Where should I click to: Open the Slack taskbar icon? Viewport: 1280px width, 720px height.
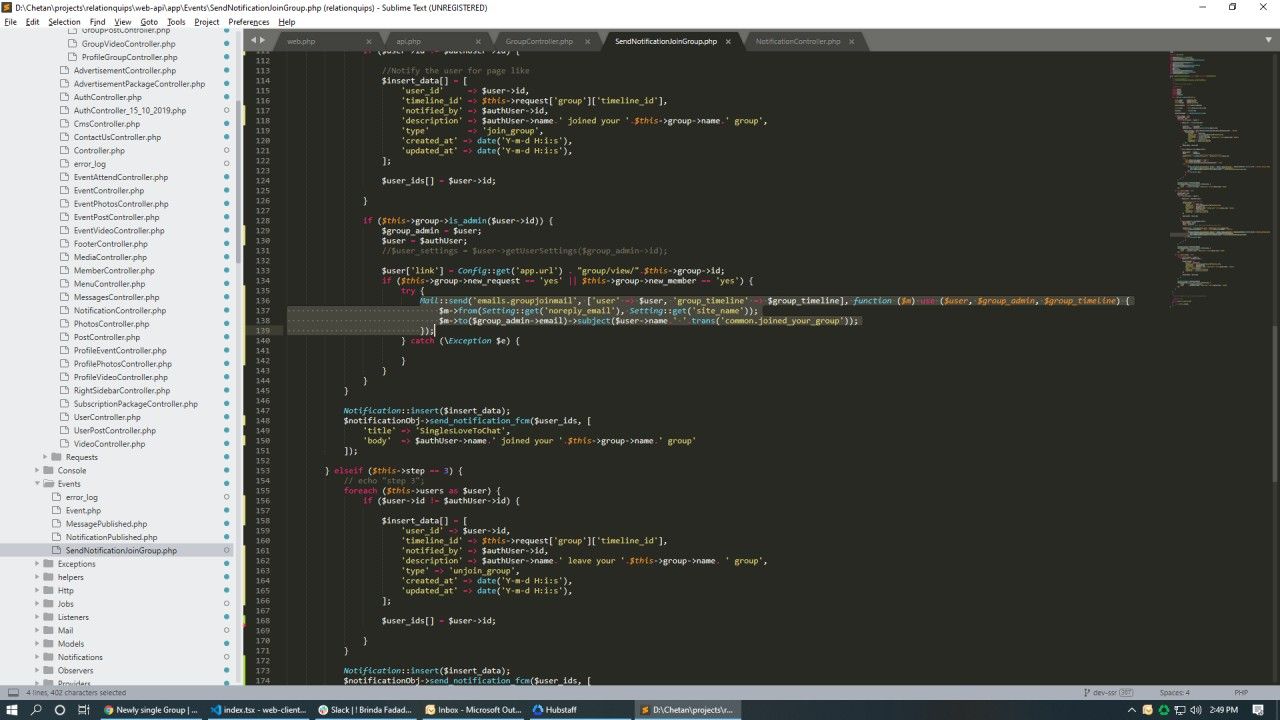point(366,710)
